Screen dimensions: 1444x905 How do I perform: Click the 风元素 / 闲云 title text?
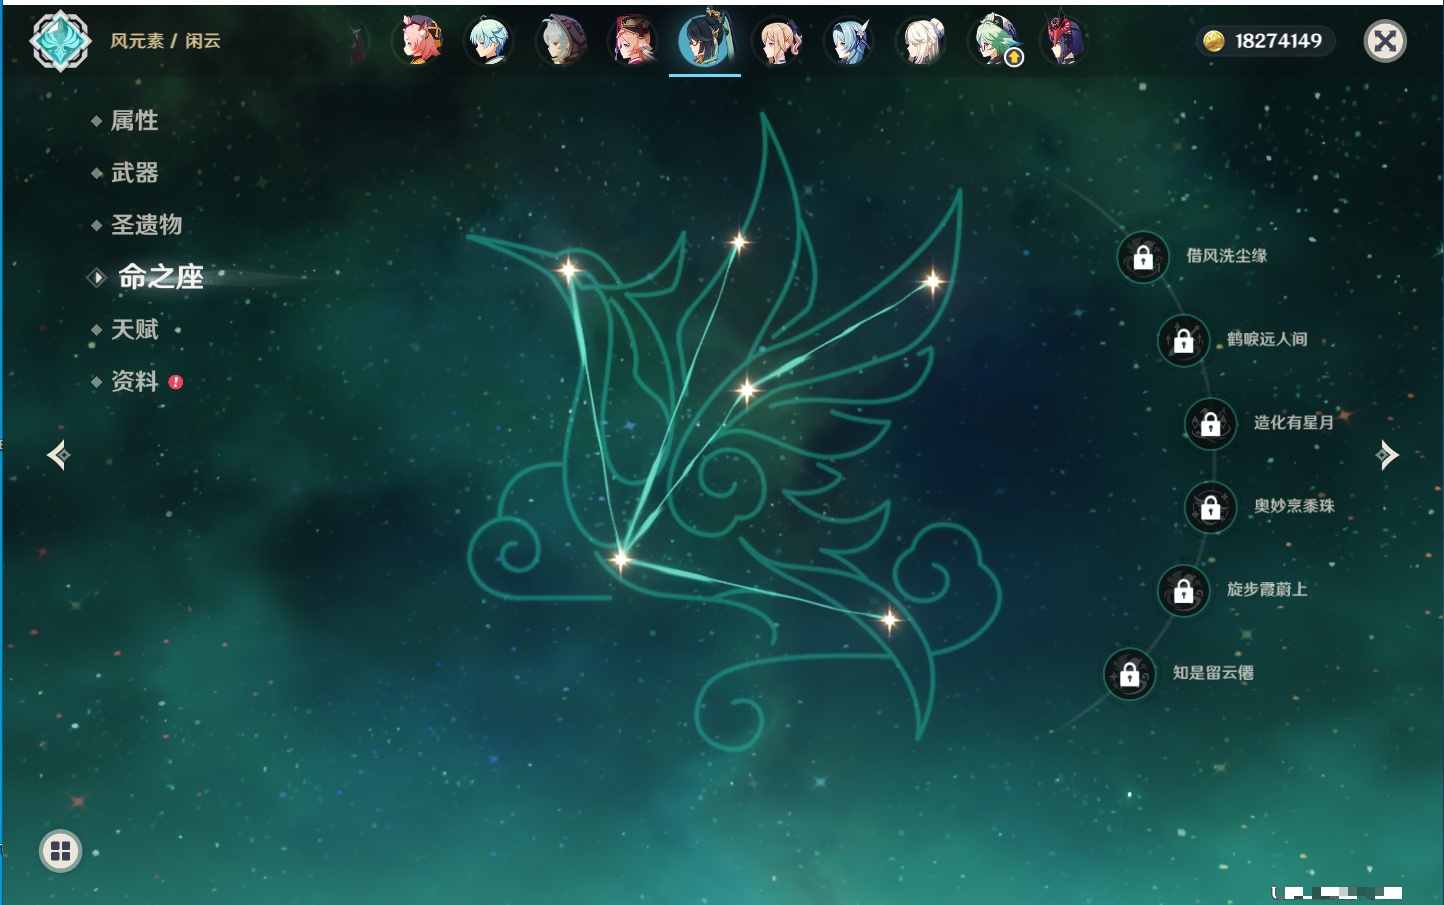coord(165,41)
